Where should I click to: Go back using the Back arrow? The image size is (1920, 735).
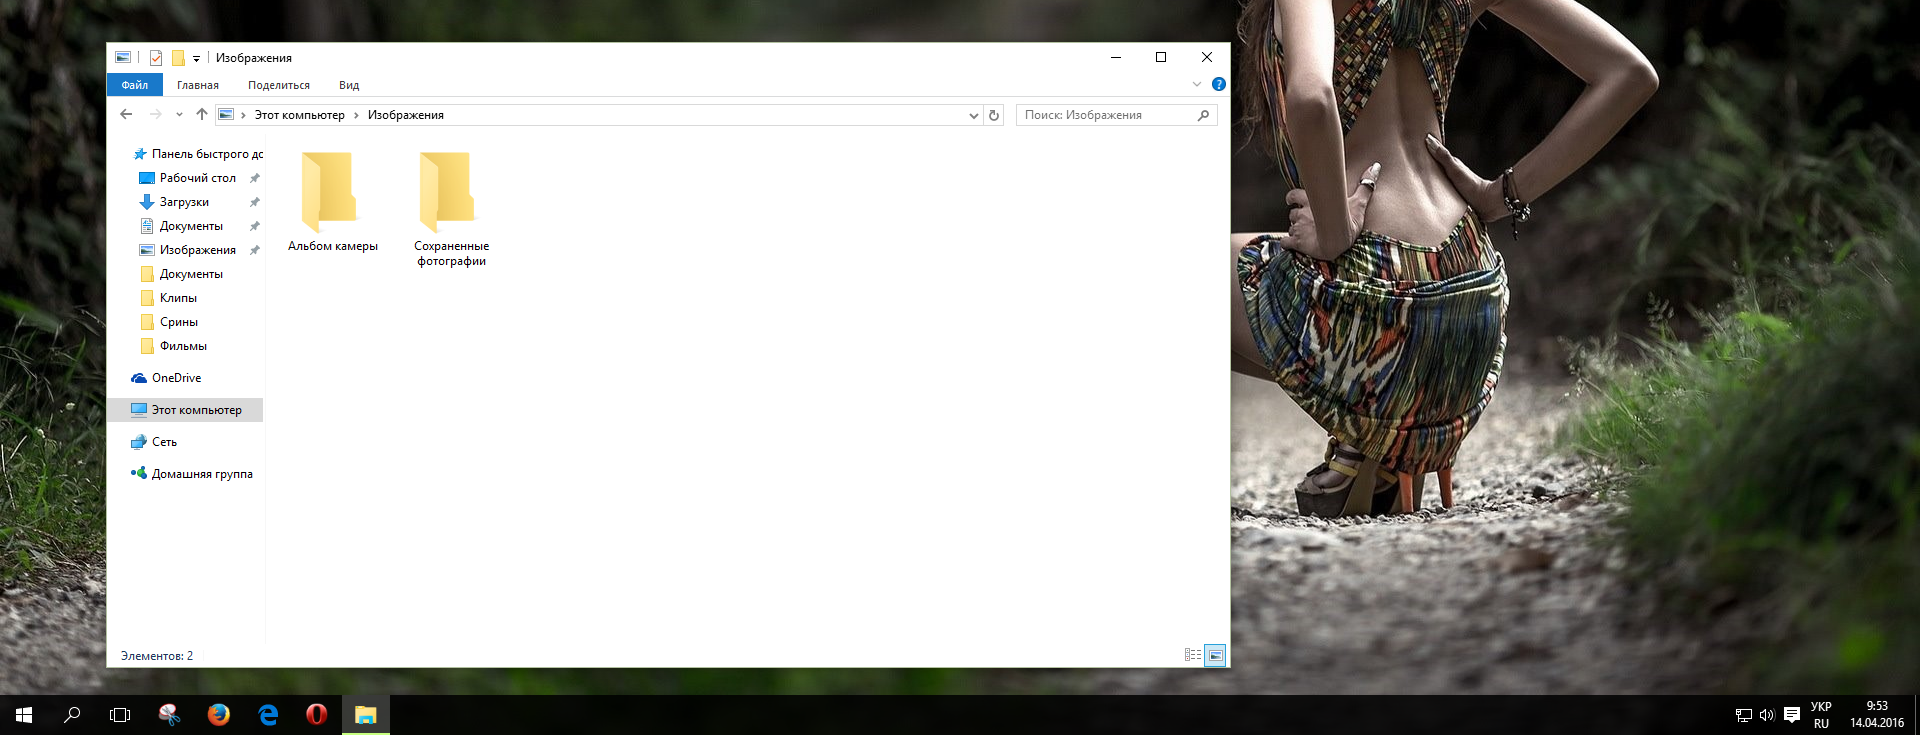(x=126, y=115)
